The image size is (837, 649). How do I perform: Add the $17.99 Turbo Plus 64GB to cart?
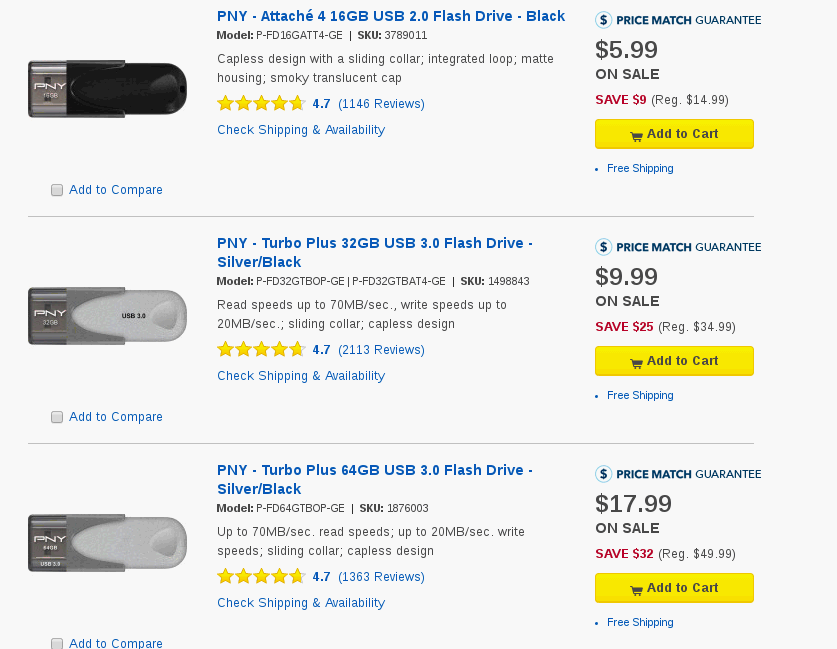point(674,588)
